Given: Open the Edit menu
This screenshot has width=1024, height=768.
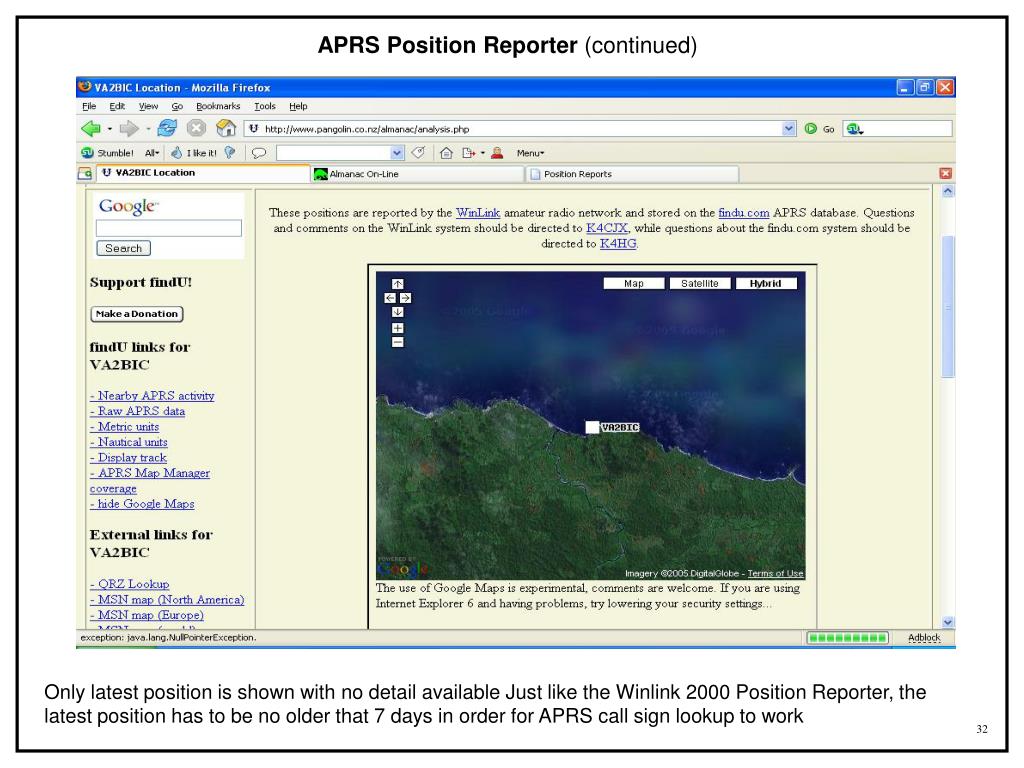Looking at the screenshot, I should pos(117,106).
